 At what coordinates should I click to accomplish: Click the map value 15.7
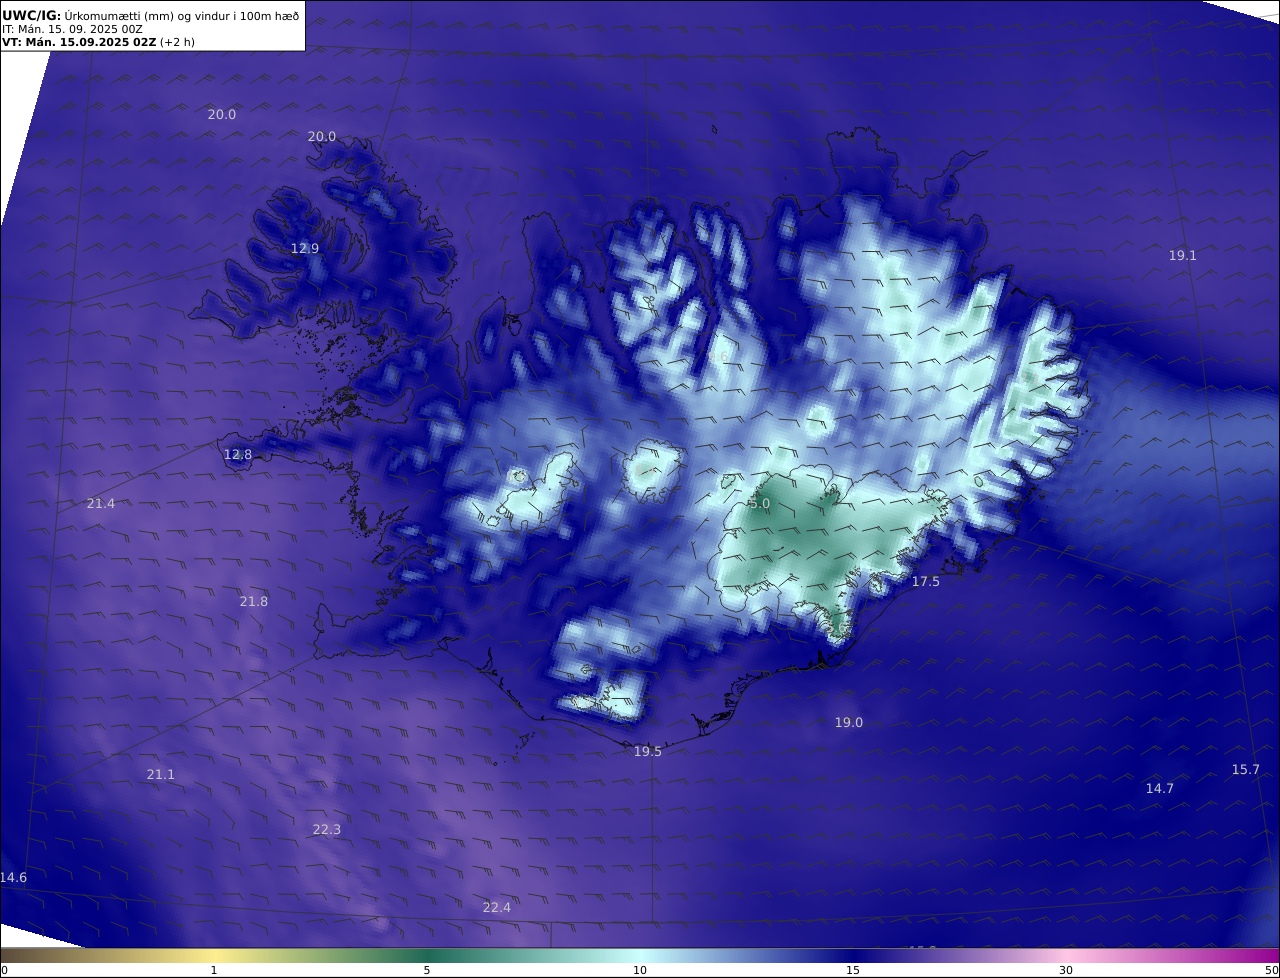pos(1245,769)
